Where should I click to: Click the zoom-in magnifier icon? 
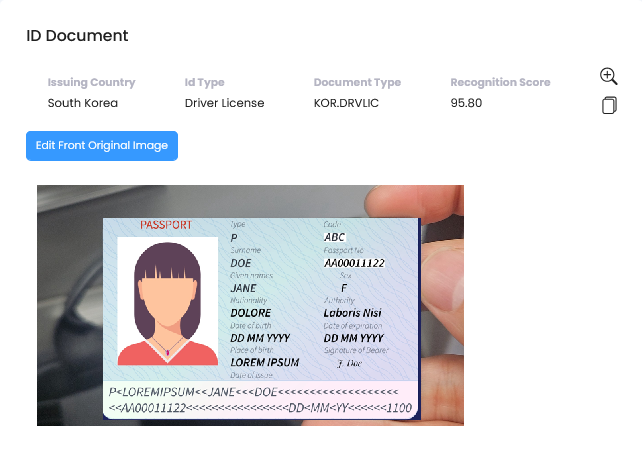point(608,76)
